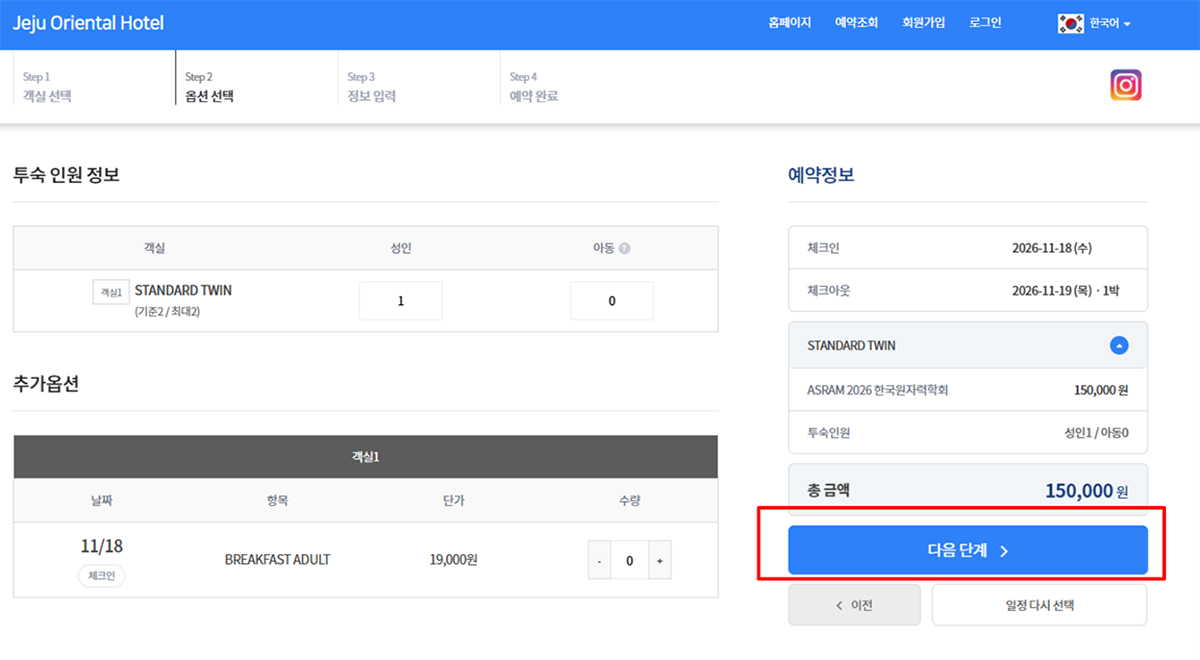Click the Korean flag icon
Viewport: 1200px width, 660px height.
click(1070, 23)
